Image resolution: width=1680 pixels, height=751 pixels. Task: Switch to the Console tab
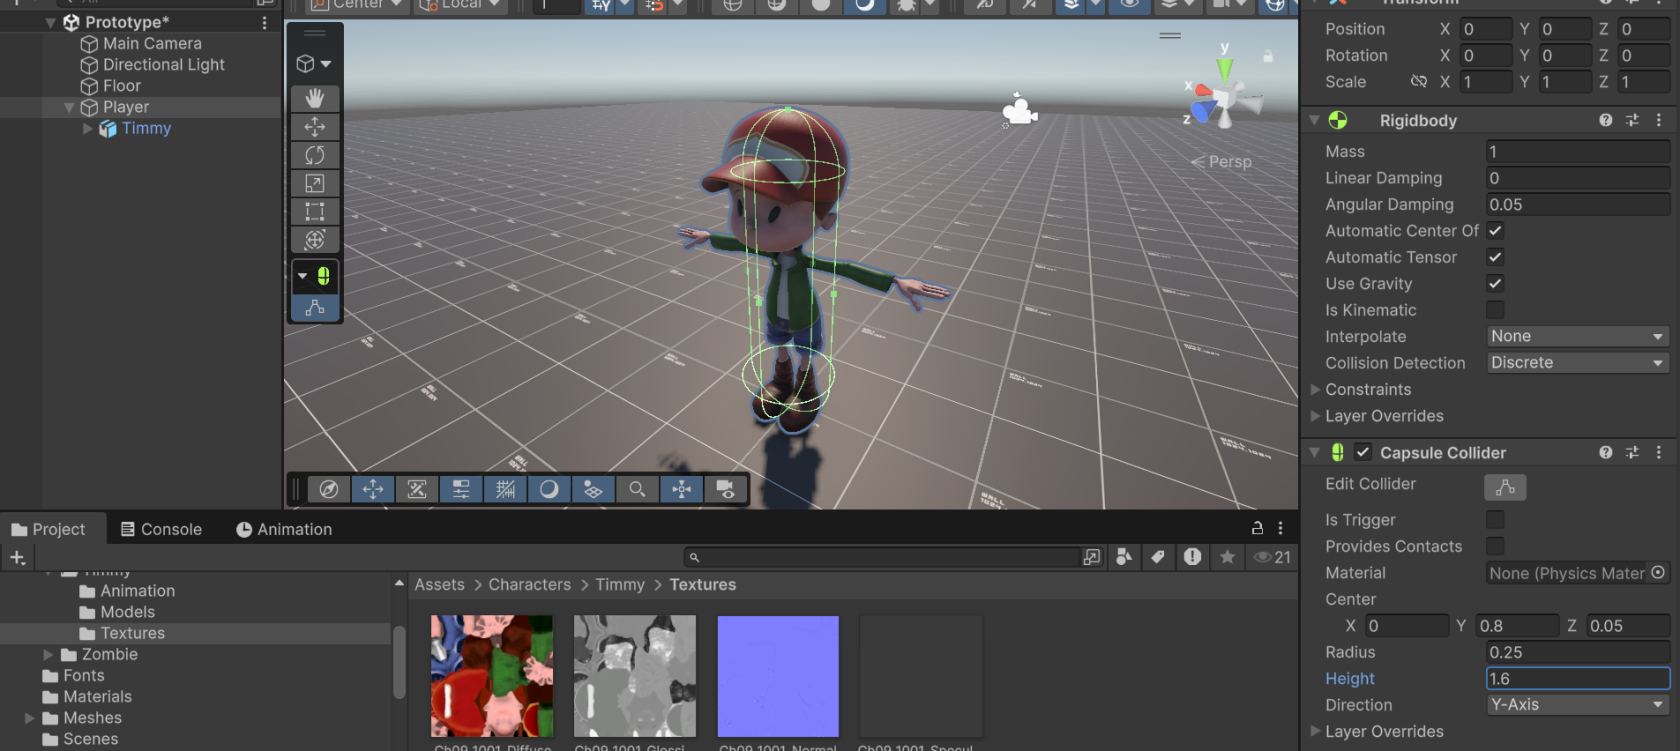[x=161, y=529]
